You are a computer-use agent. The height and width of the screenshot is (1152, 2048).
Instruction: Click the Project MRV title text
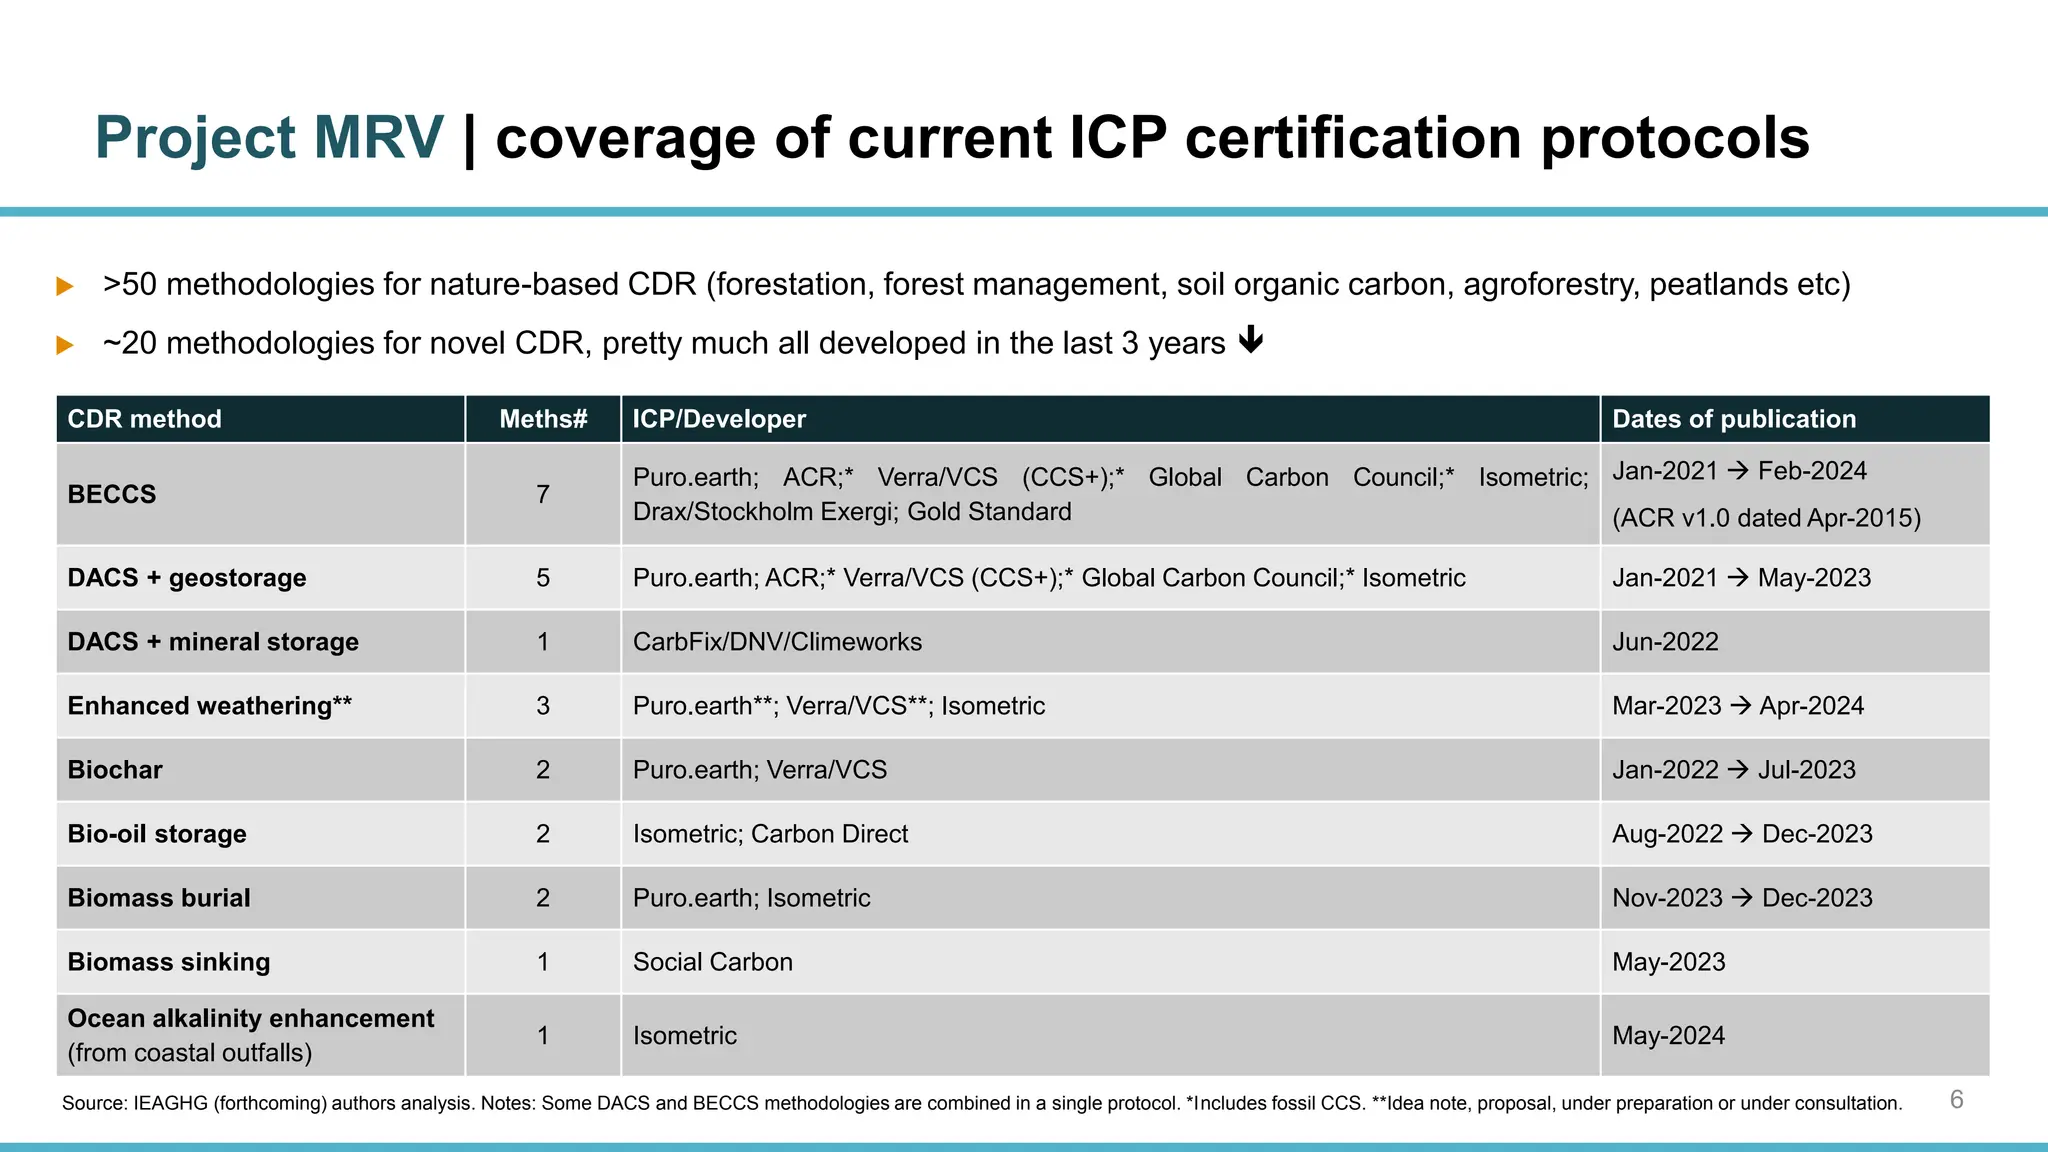(x=269, y=137)
